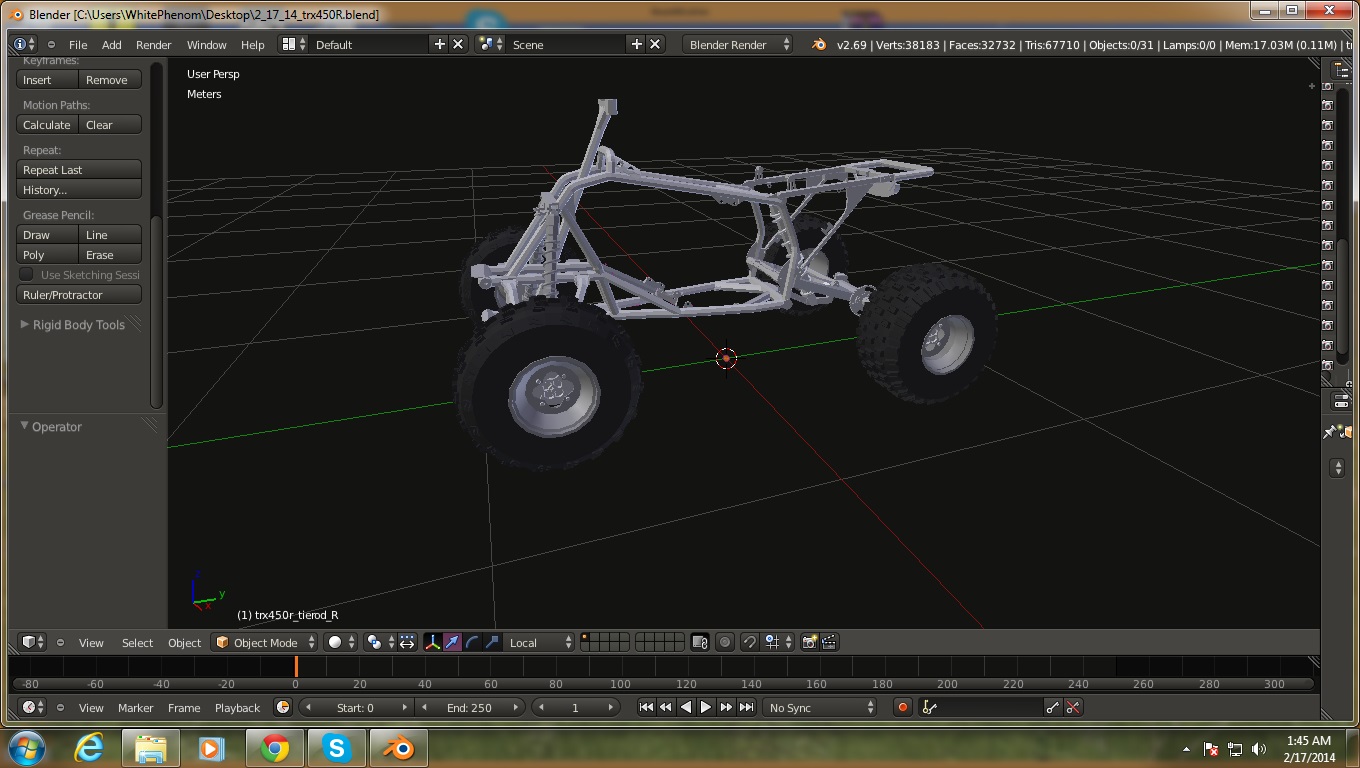1360x768 pixels.
Task: Toggle proportional editing in Object Mode
Action: click(x=725, y=642)
